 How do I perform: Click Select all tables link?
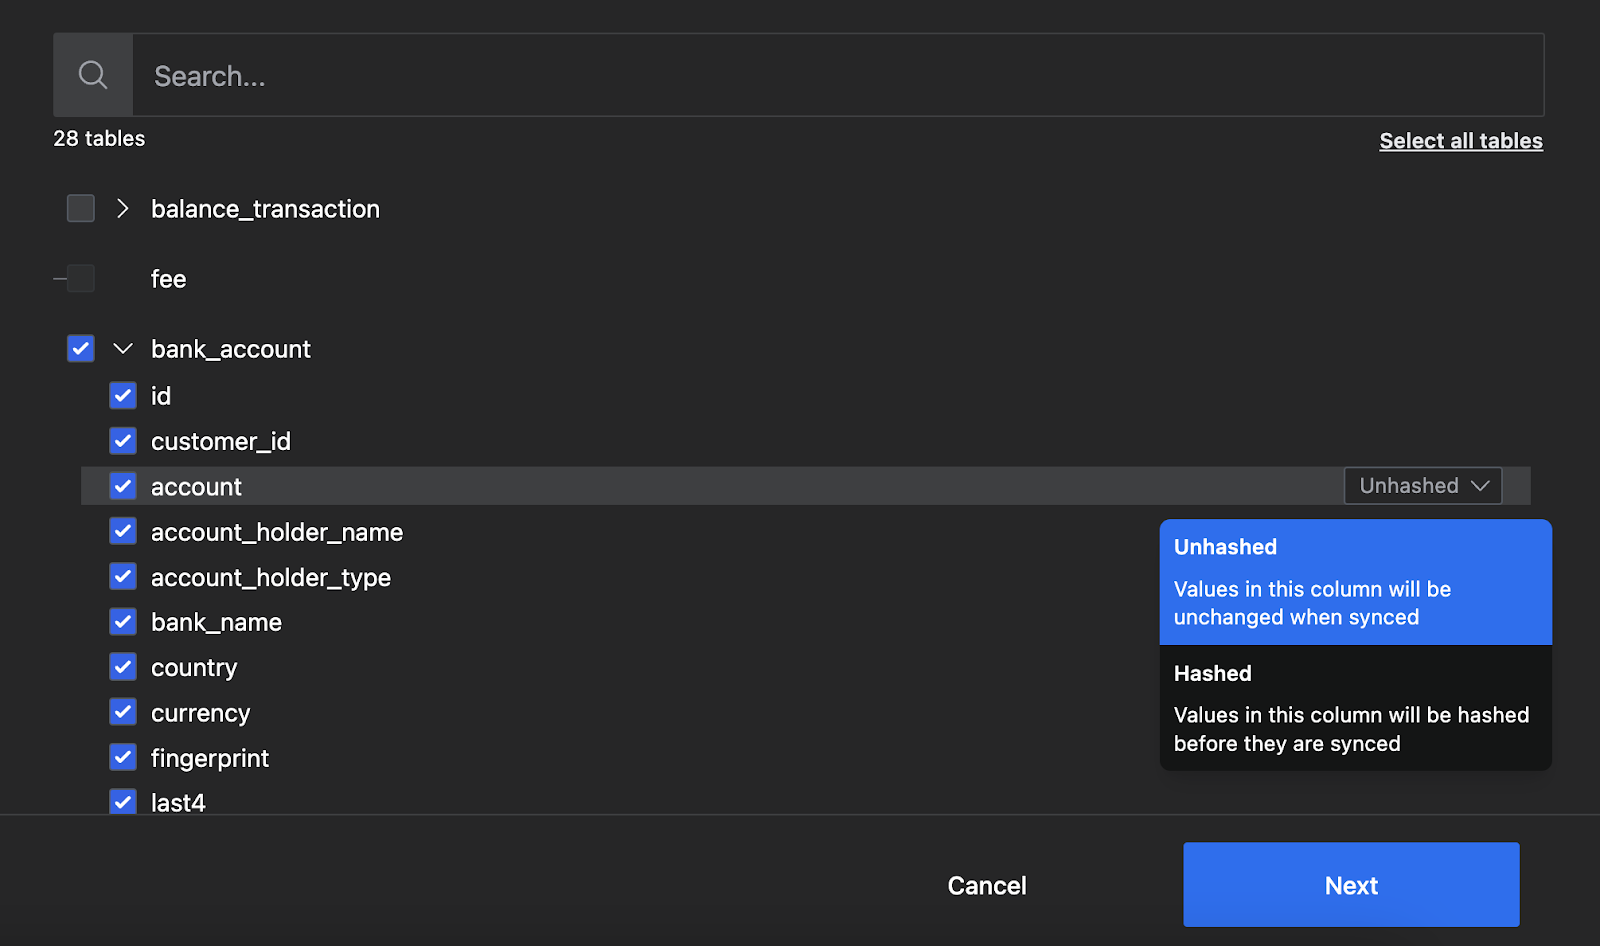coord(1460,141)
